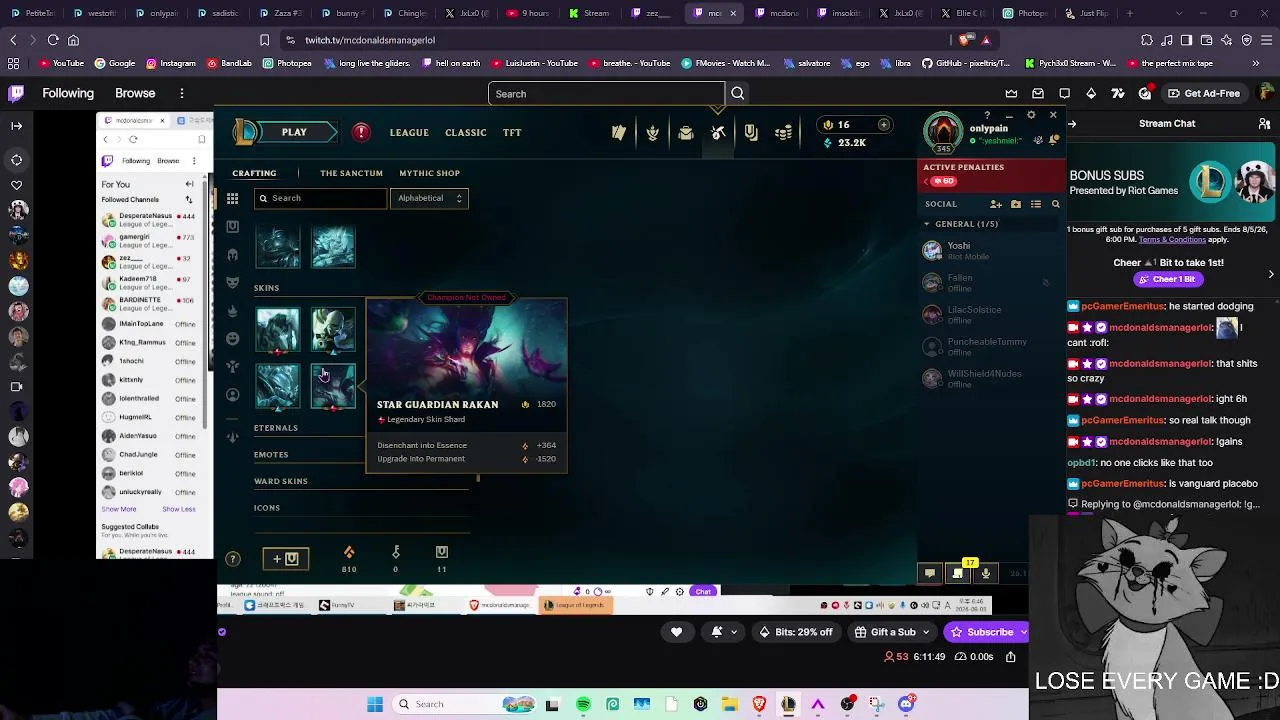Expand the Icons loot section
Screen dimensions: 1280x720
coord(267,508)
